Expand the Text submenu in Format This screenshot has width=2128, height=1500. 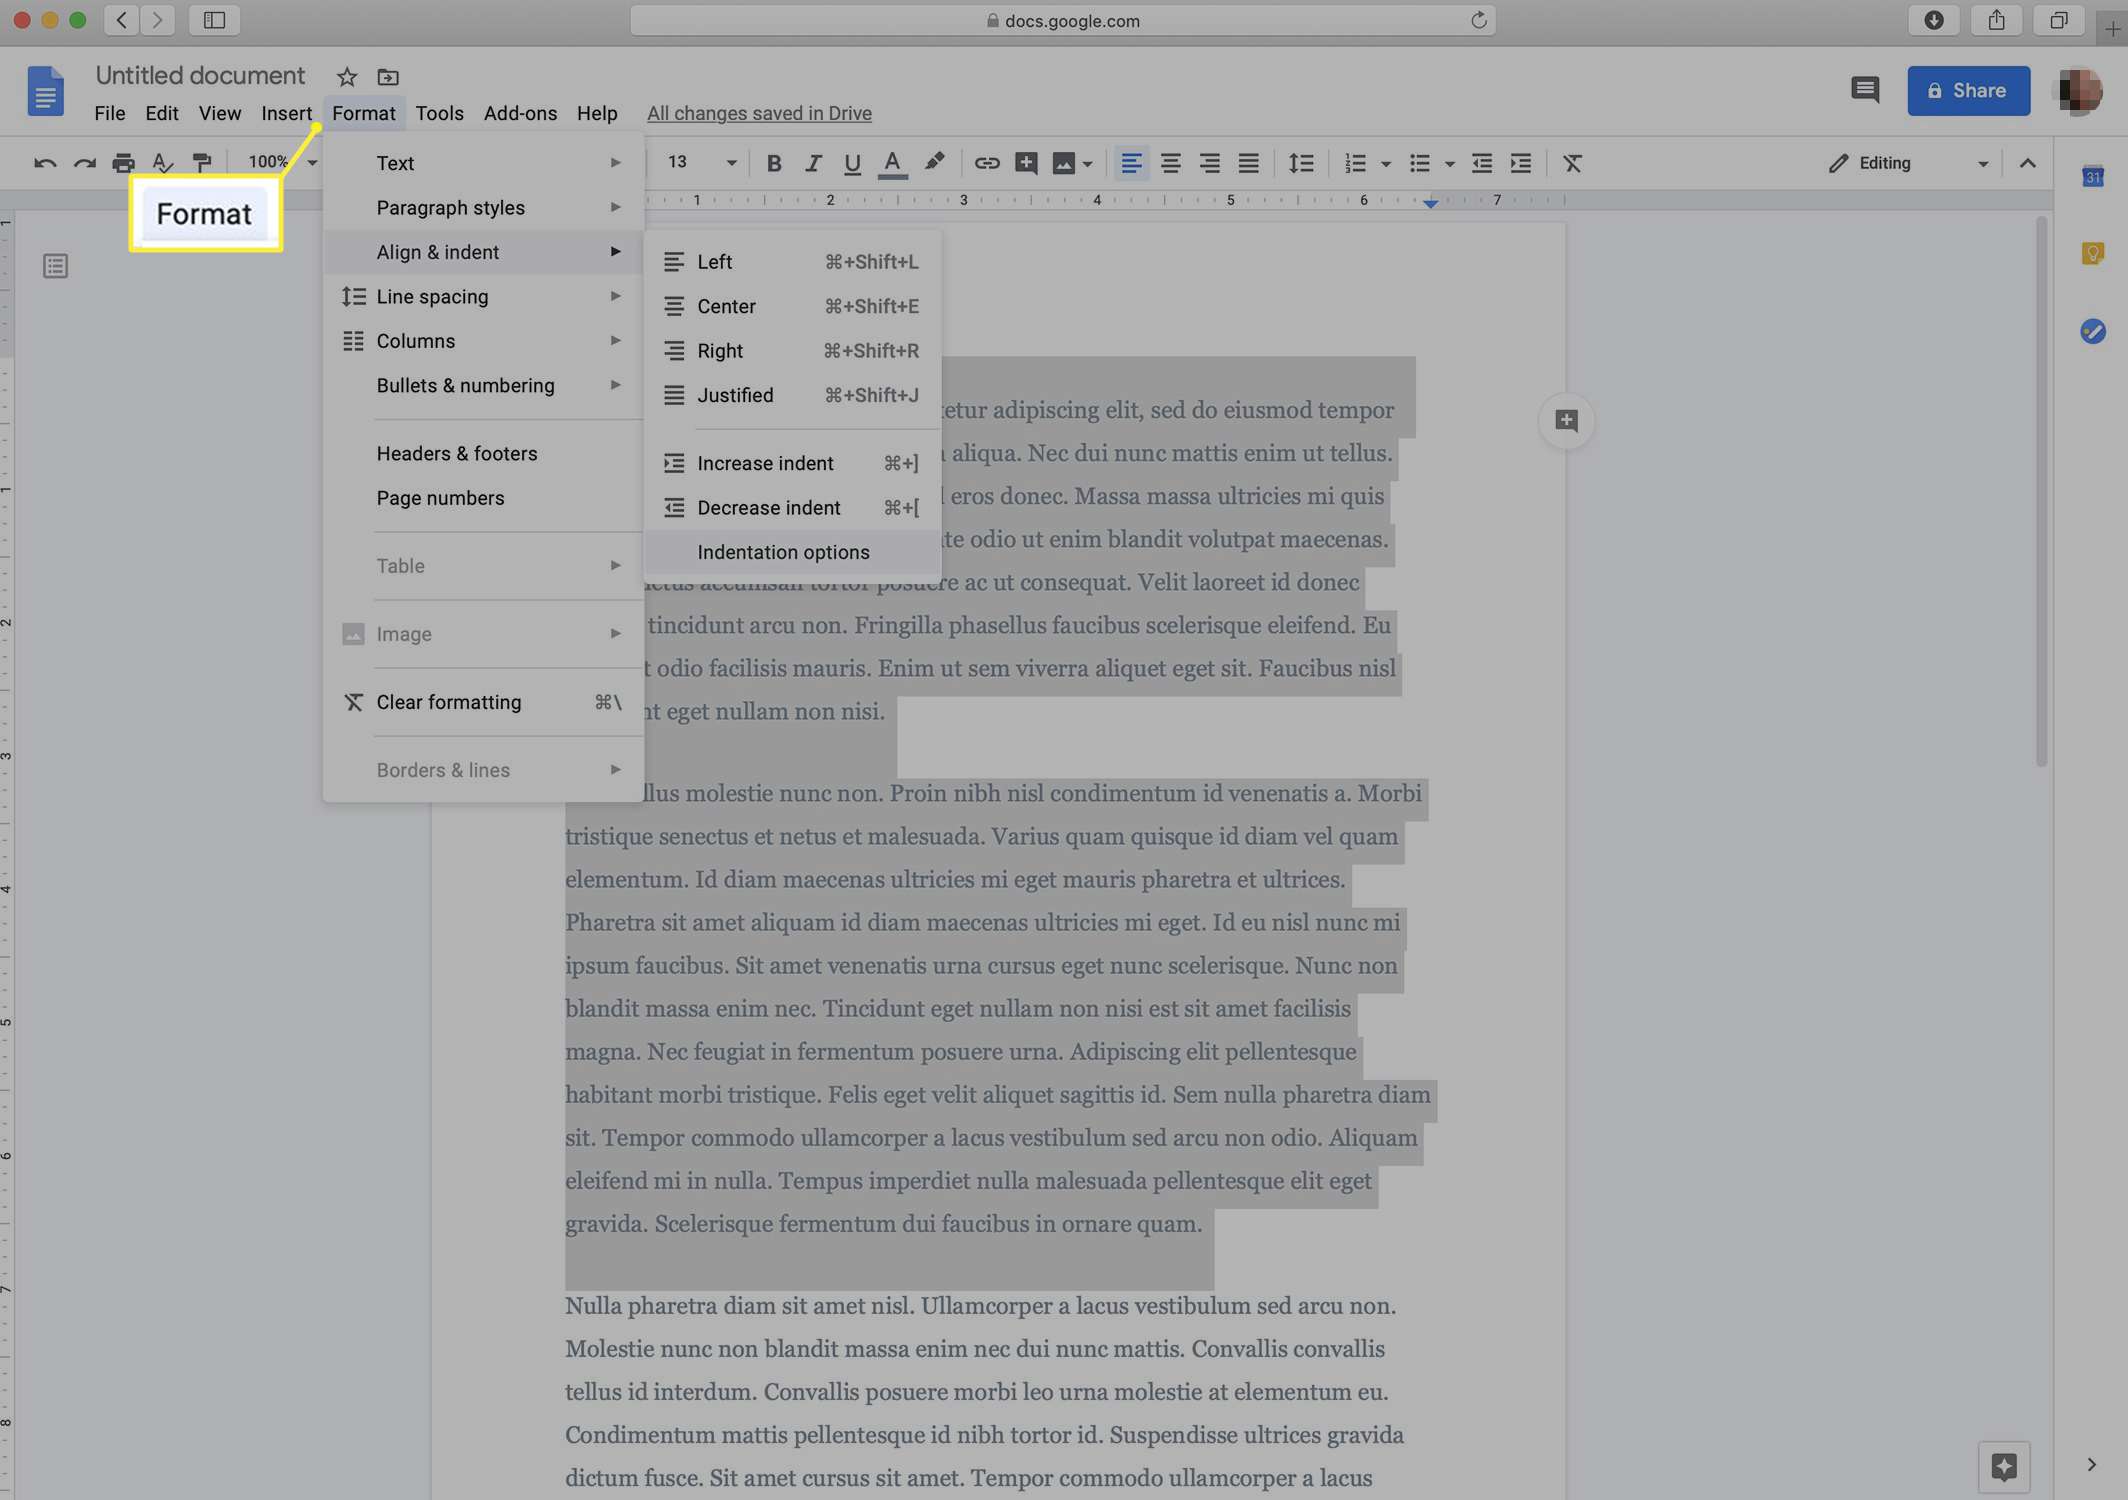pos(482,164)
